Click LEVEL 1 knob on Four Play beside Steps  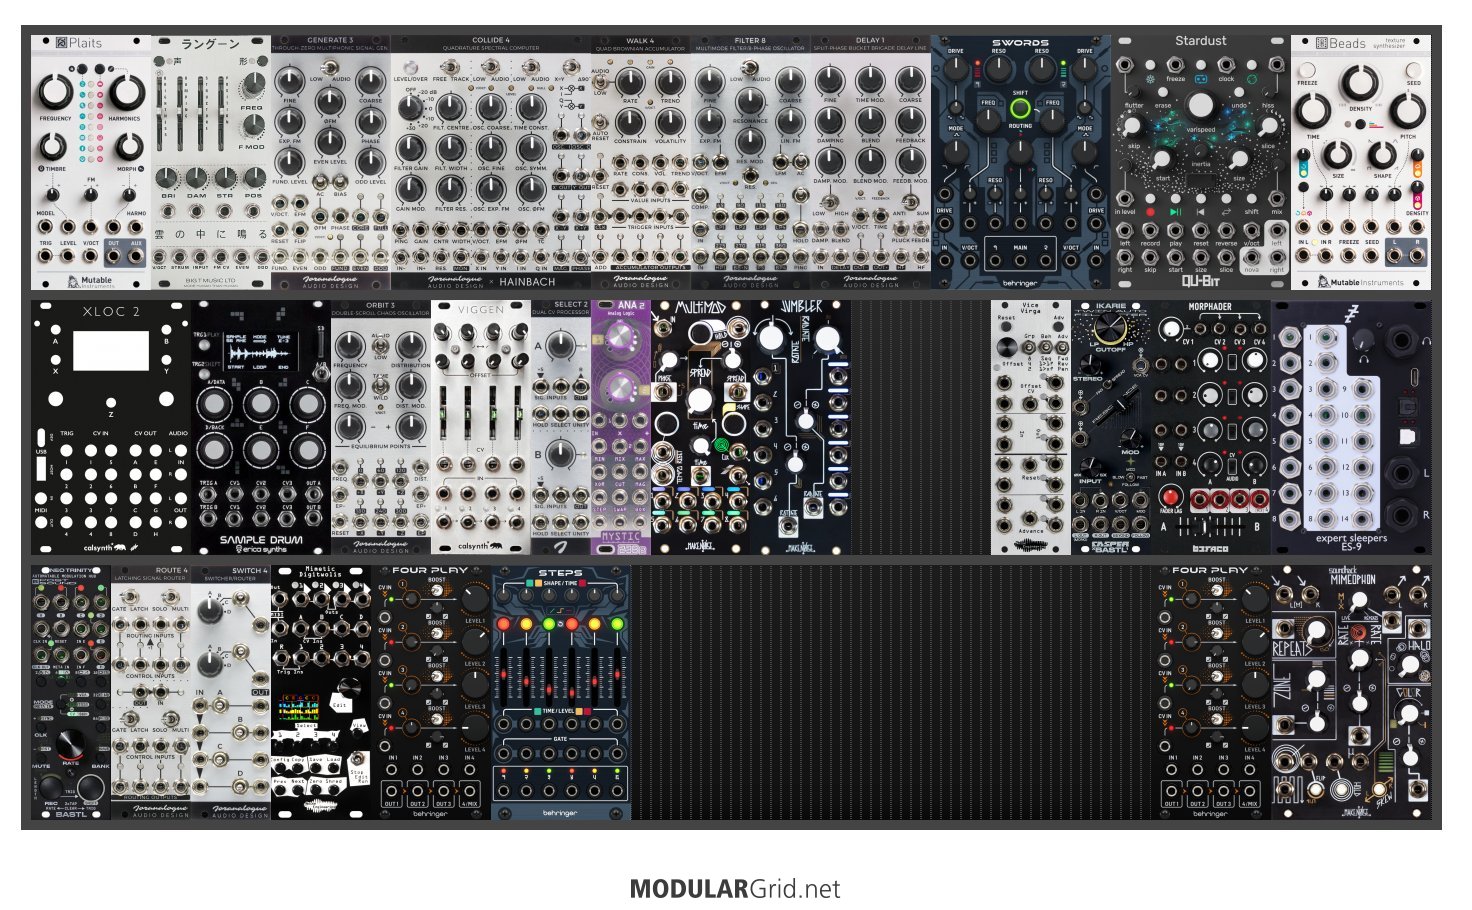click(475, 601)
